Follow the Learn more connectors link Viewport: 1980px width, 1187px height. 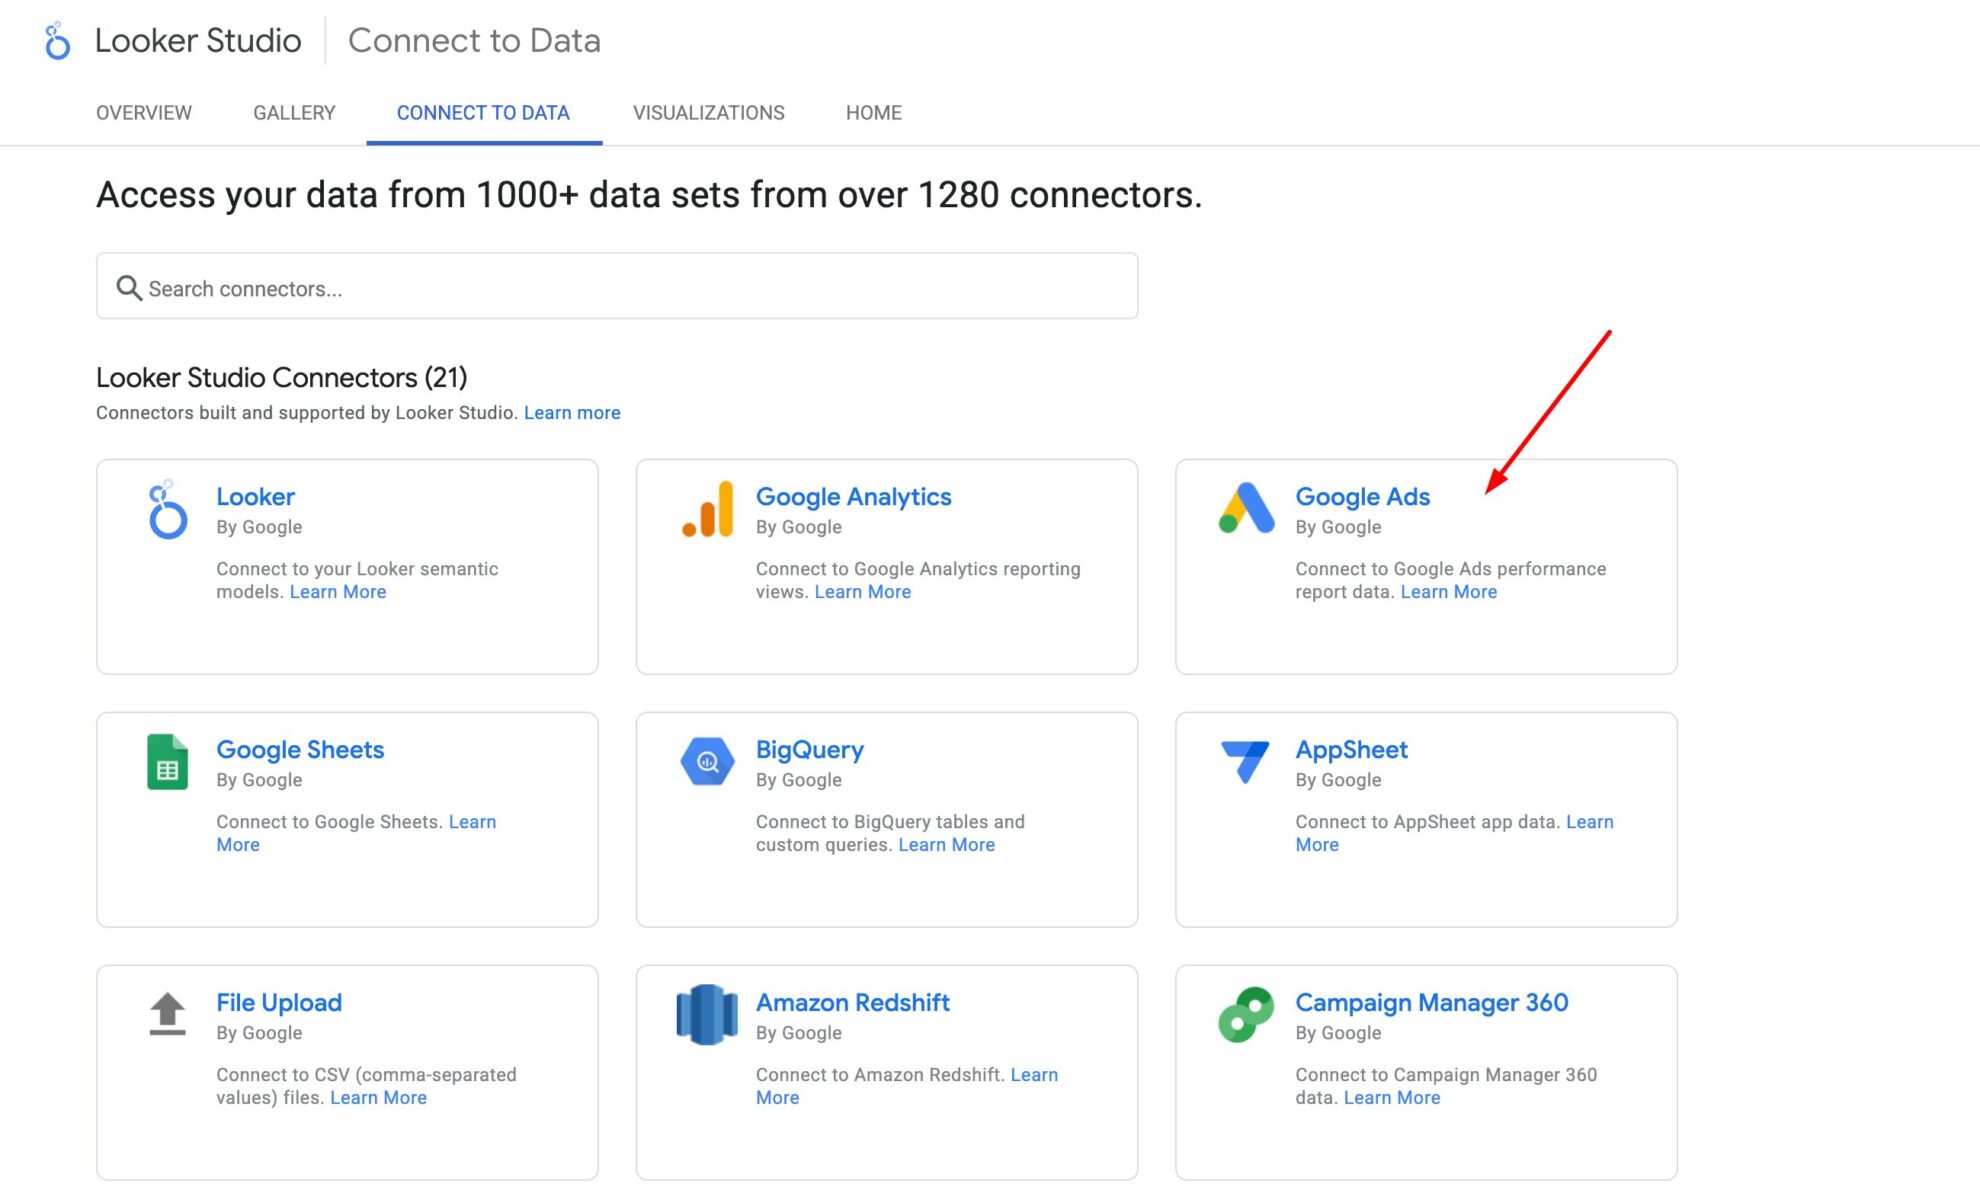pyautogui.click(x=572, y=413)
